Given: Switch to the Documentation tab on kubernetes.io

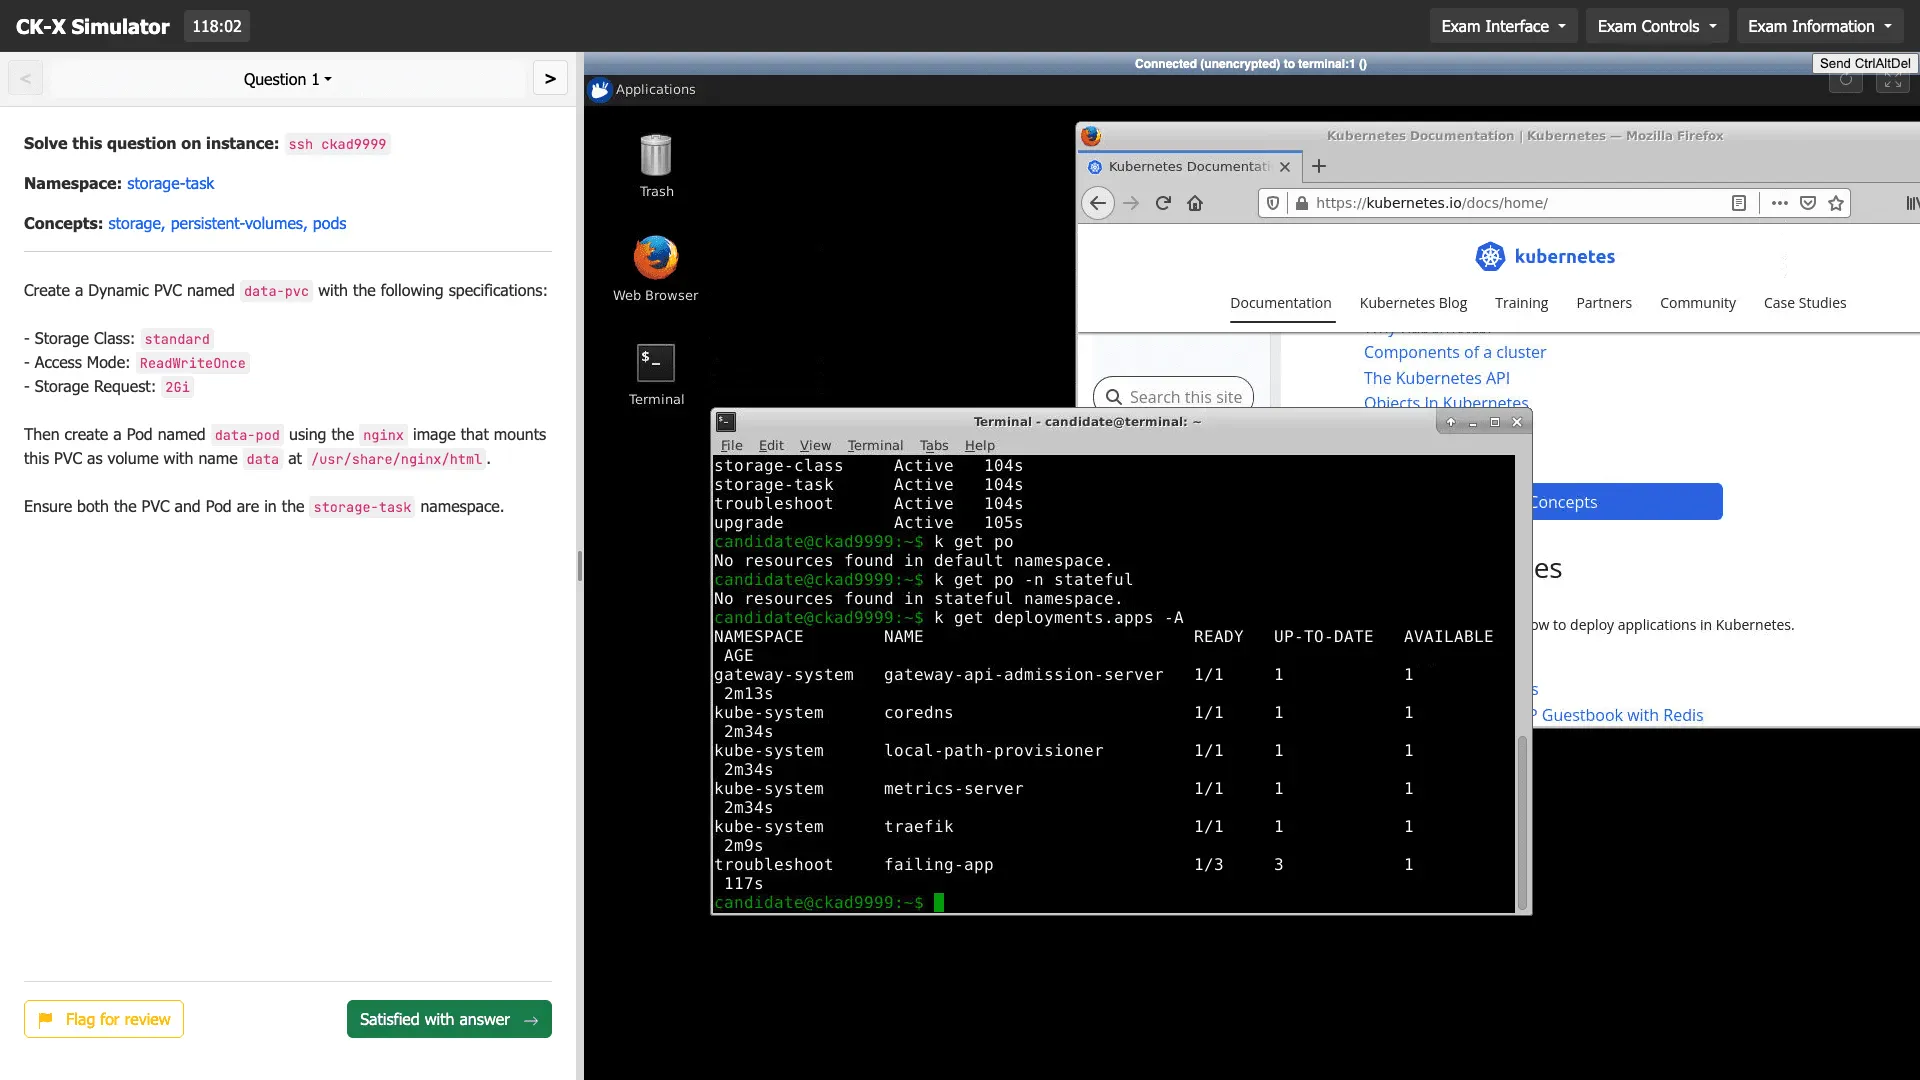Looking at the screenshot, I should coord(1281,303).
